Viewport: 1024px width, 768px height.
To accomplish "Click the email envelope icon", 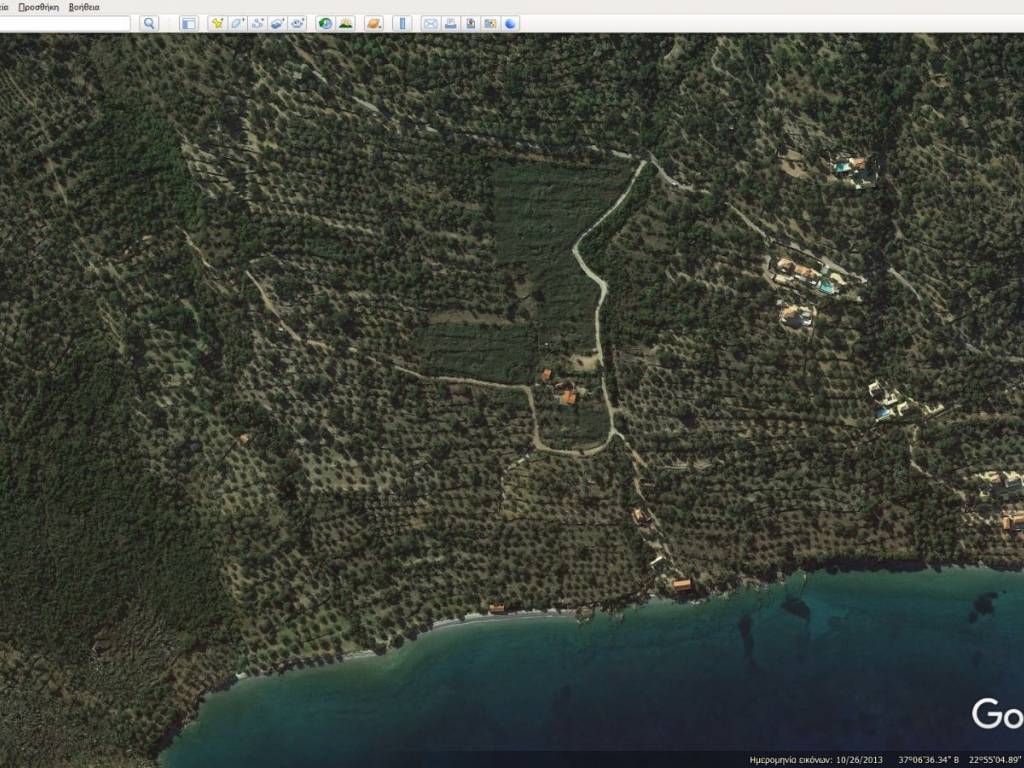I will pos(430,23).
